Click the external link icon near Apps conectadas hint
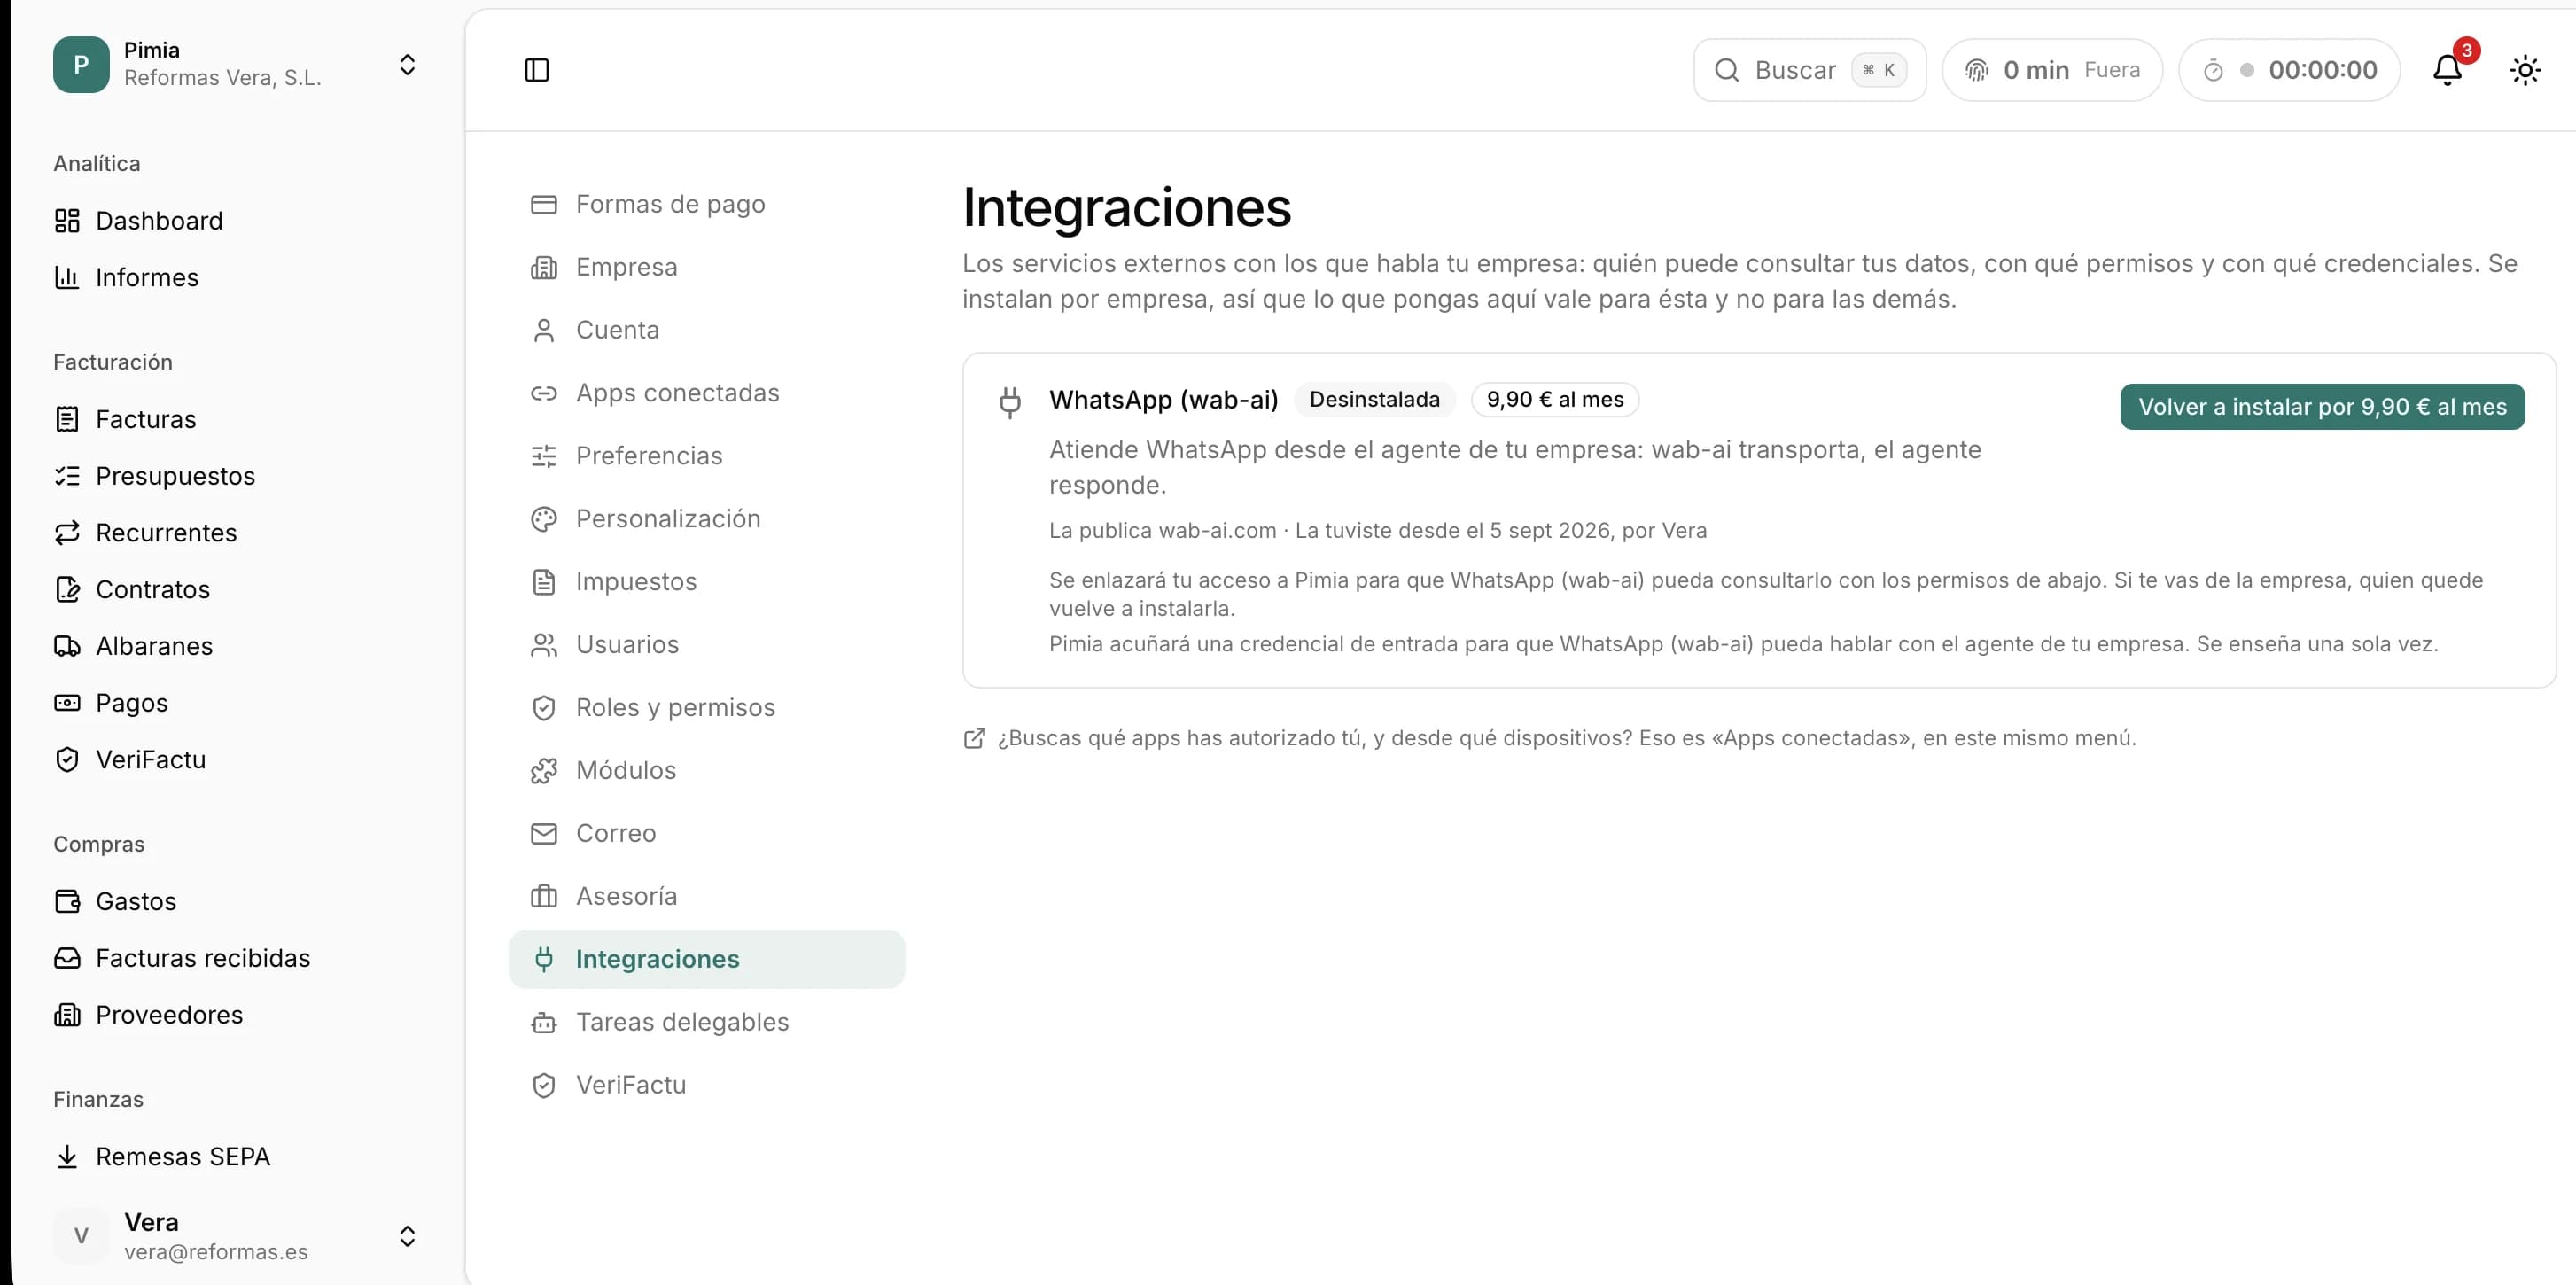Viewport: 2576px width, 1285px height. (974, 738)
